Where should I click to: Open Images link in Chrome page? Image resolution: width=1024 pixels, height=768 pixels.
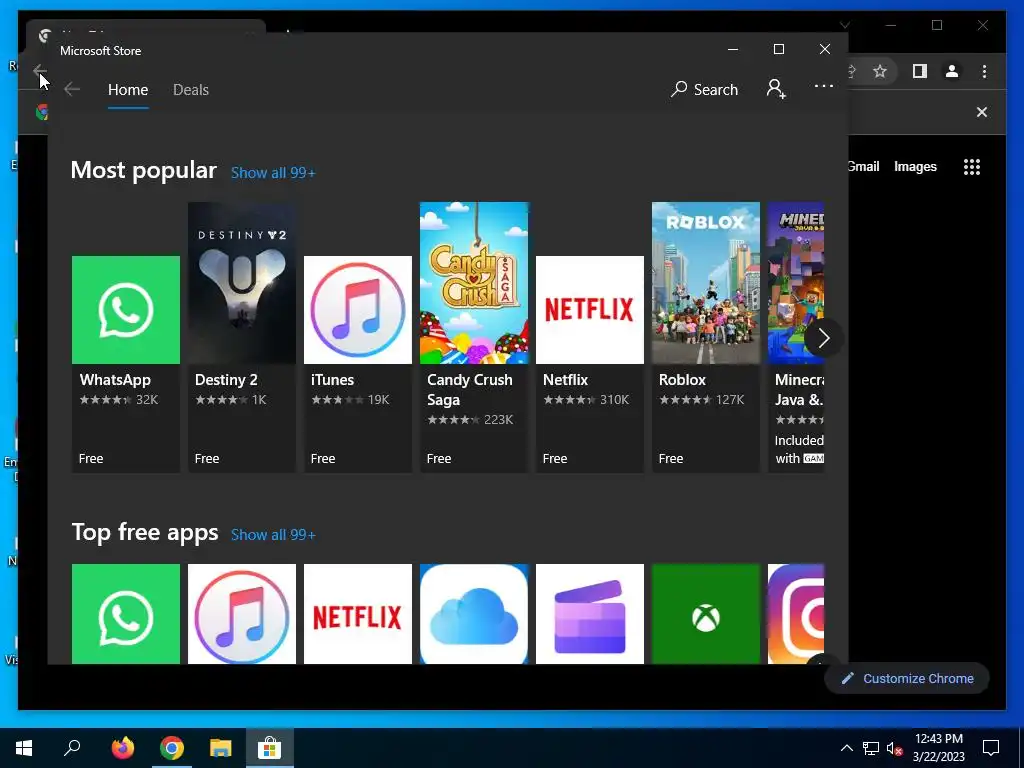click(x=915, y=167)
